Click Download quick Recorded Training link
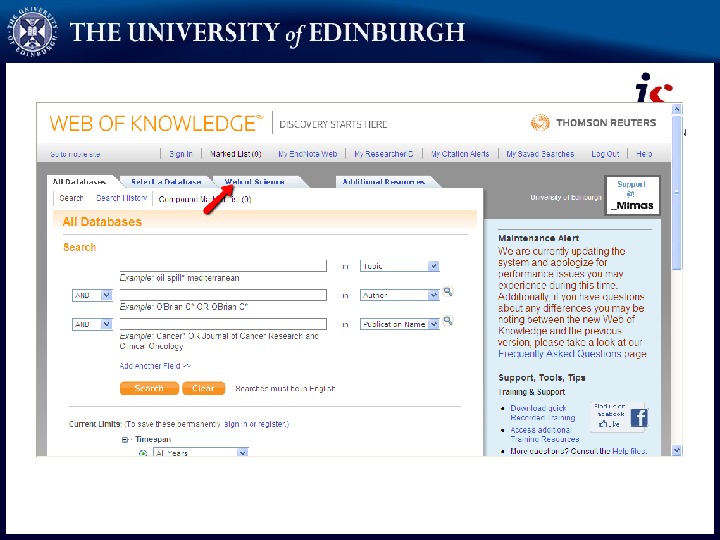 pyautogui.click(x=542, y=413)
